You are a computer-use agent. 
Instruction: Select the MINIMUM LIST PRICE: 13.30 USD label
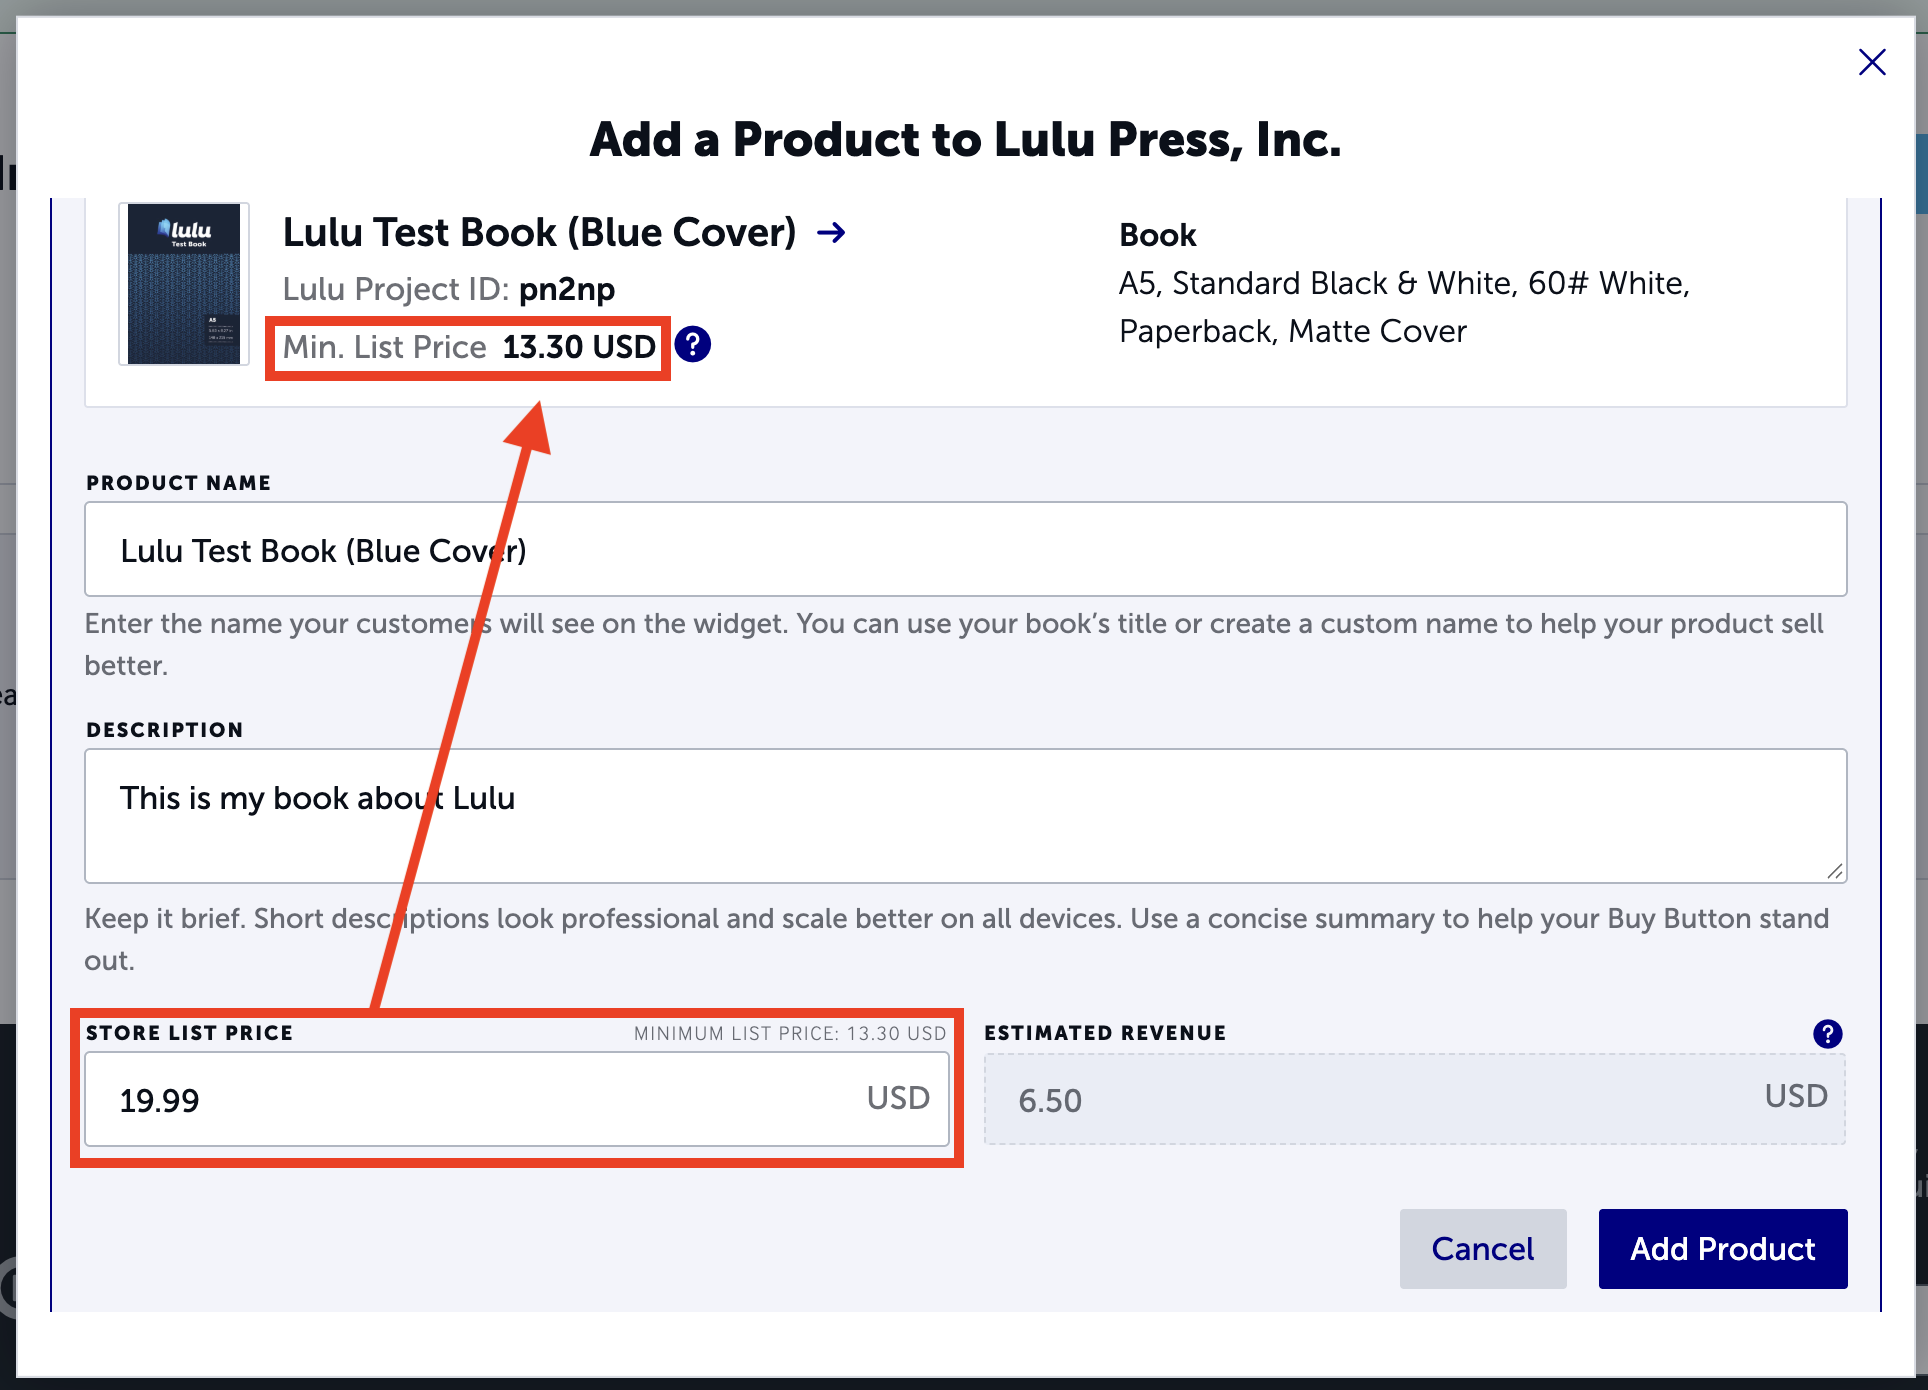click(790, 1034)
